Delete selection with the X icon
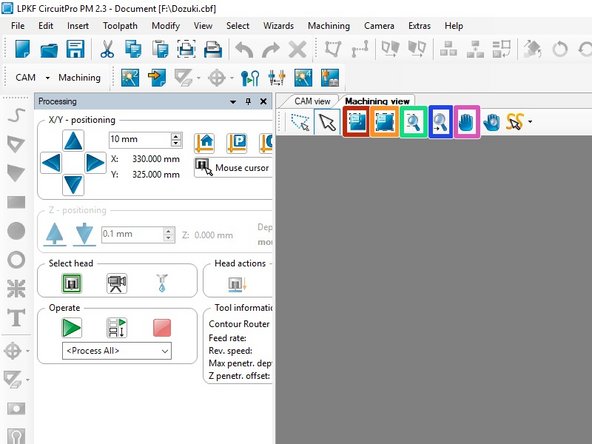This screenshot has height=444, width=592. point(298,49)
